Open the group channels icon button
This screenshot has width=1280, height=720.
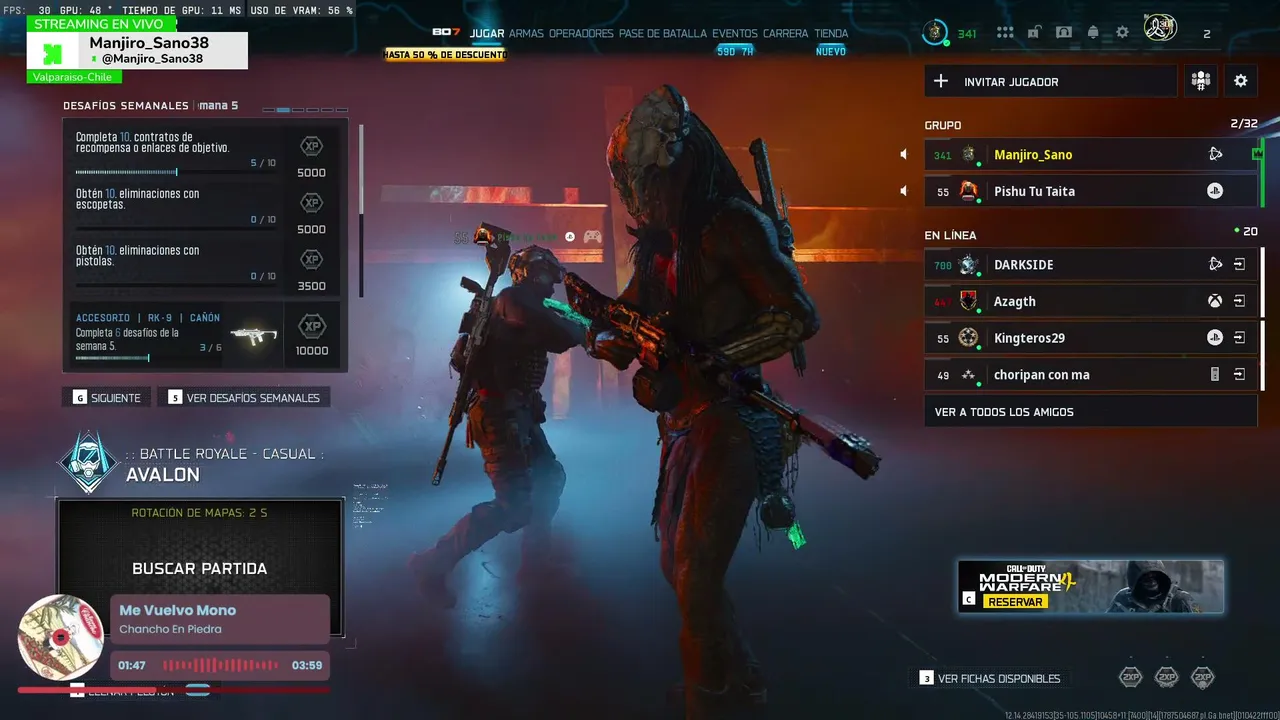pyautogui.click(x=1201, y=81)
